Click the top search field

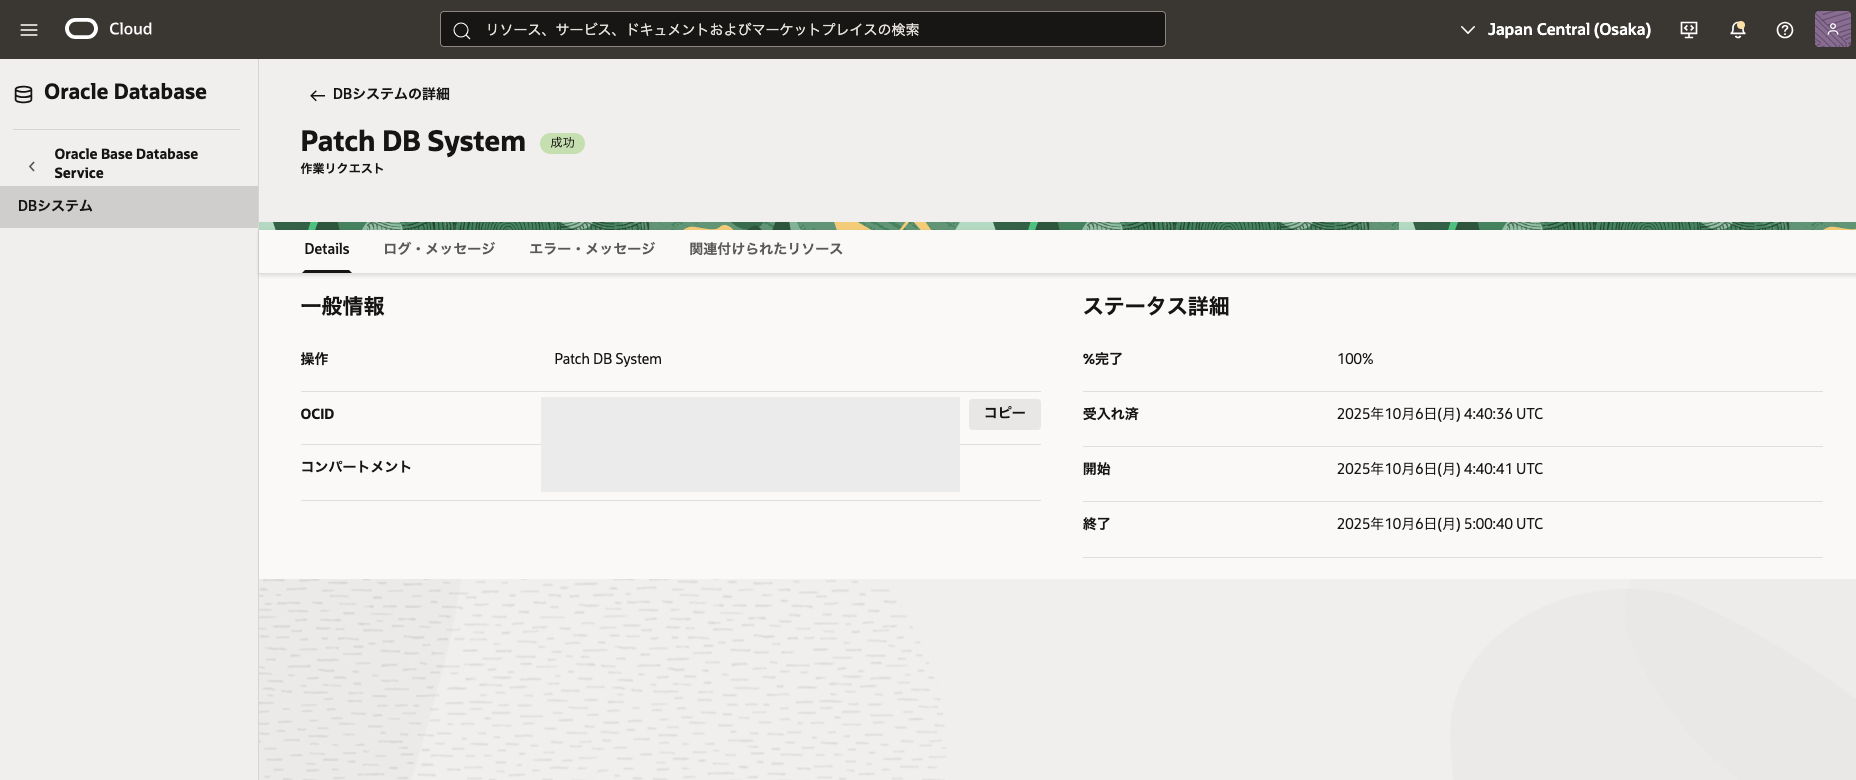pos(802,30)
